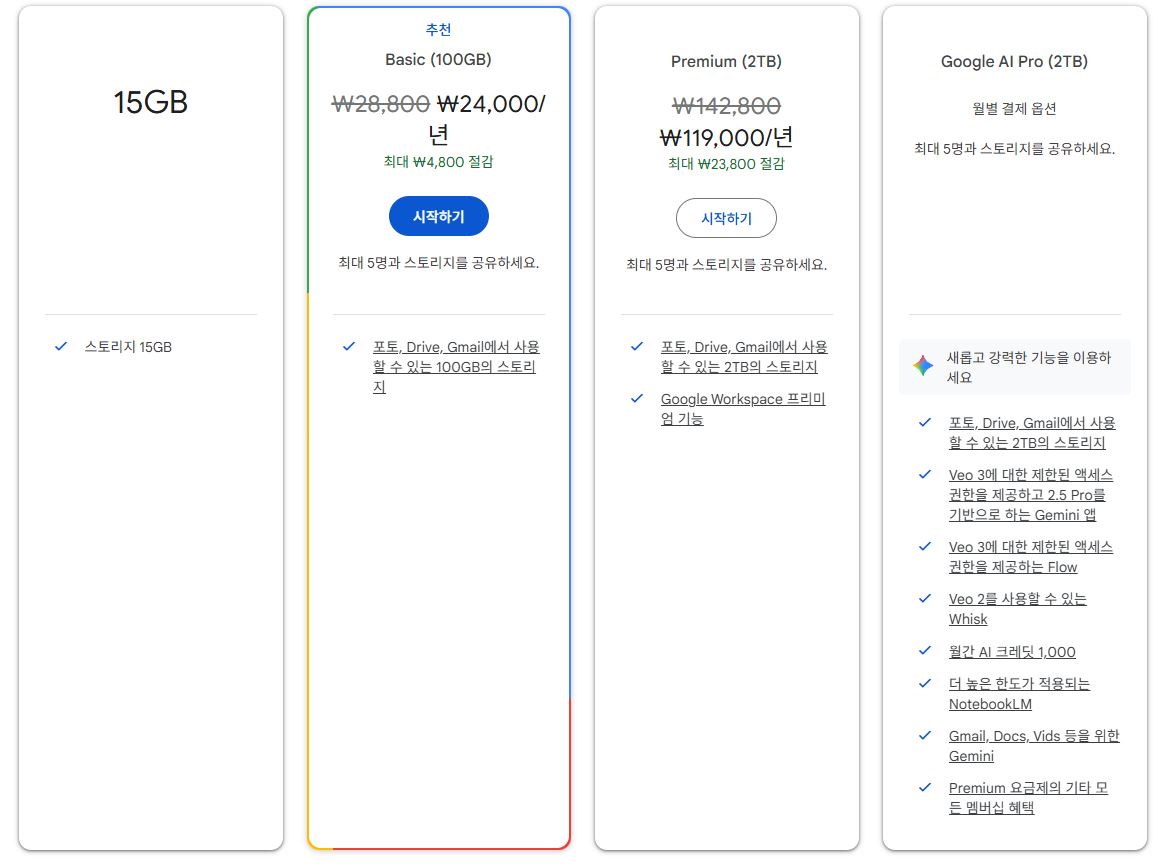Click checkmark beside AI Pro 2TB storage feature
The image size is (1170, 866).
925,422
